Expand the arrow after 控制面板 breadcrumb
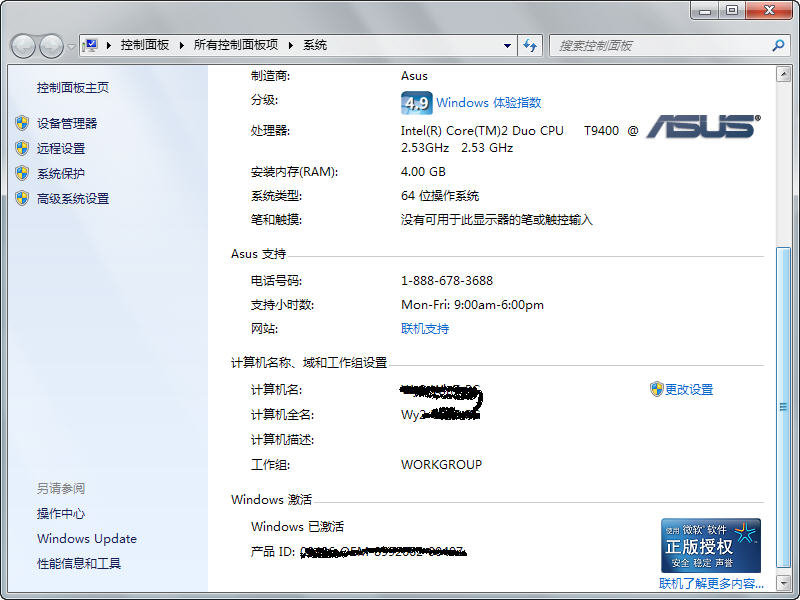The height and width of the screenshot is (600, 800). pyautogui.click(x=182, y=45)
